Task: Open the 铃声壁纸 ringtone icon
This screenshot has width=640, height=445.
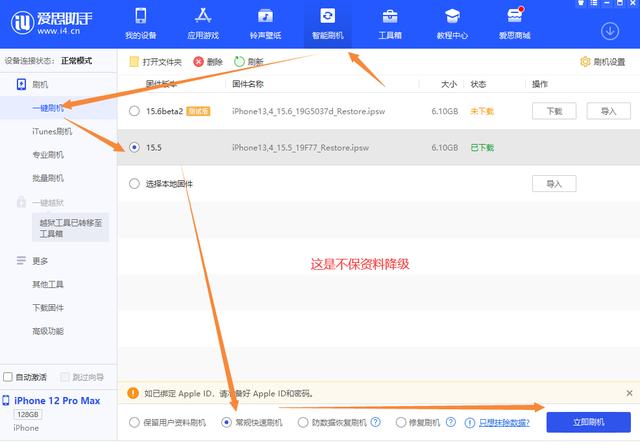Action: point(265,17)
